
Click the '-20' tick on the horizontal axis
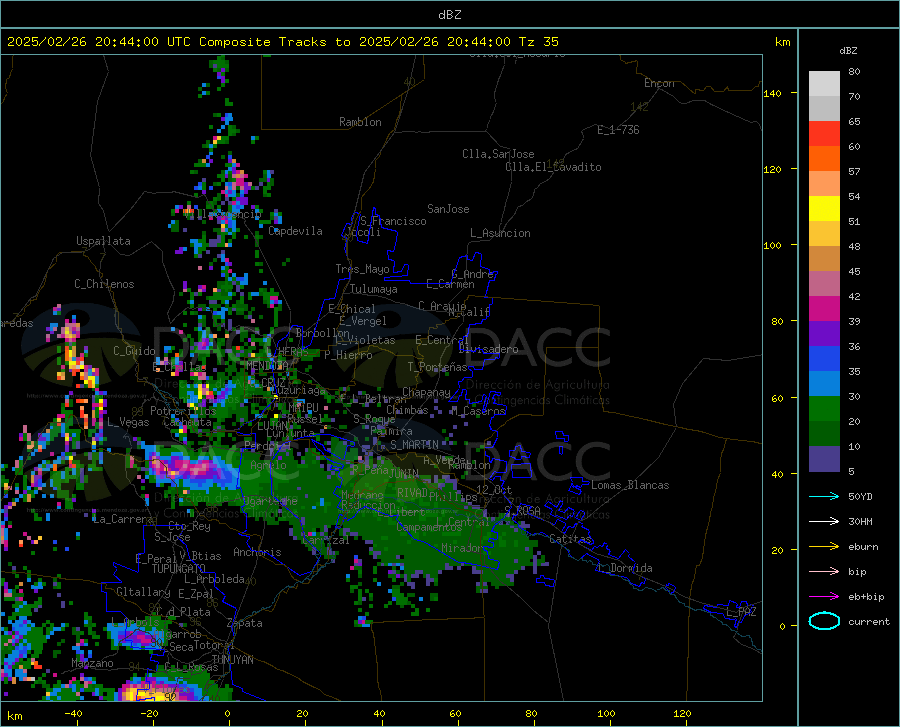[149, 713]
